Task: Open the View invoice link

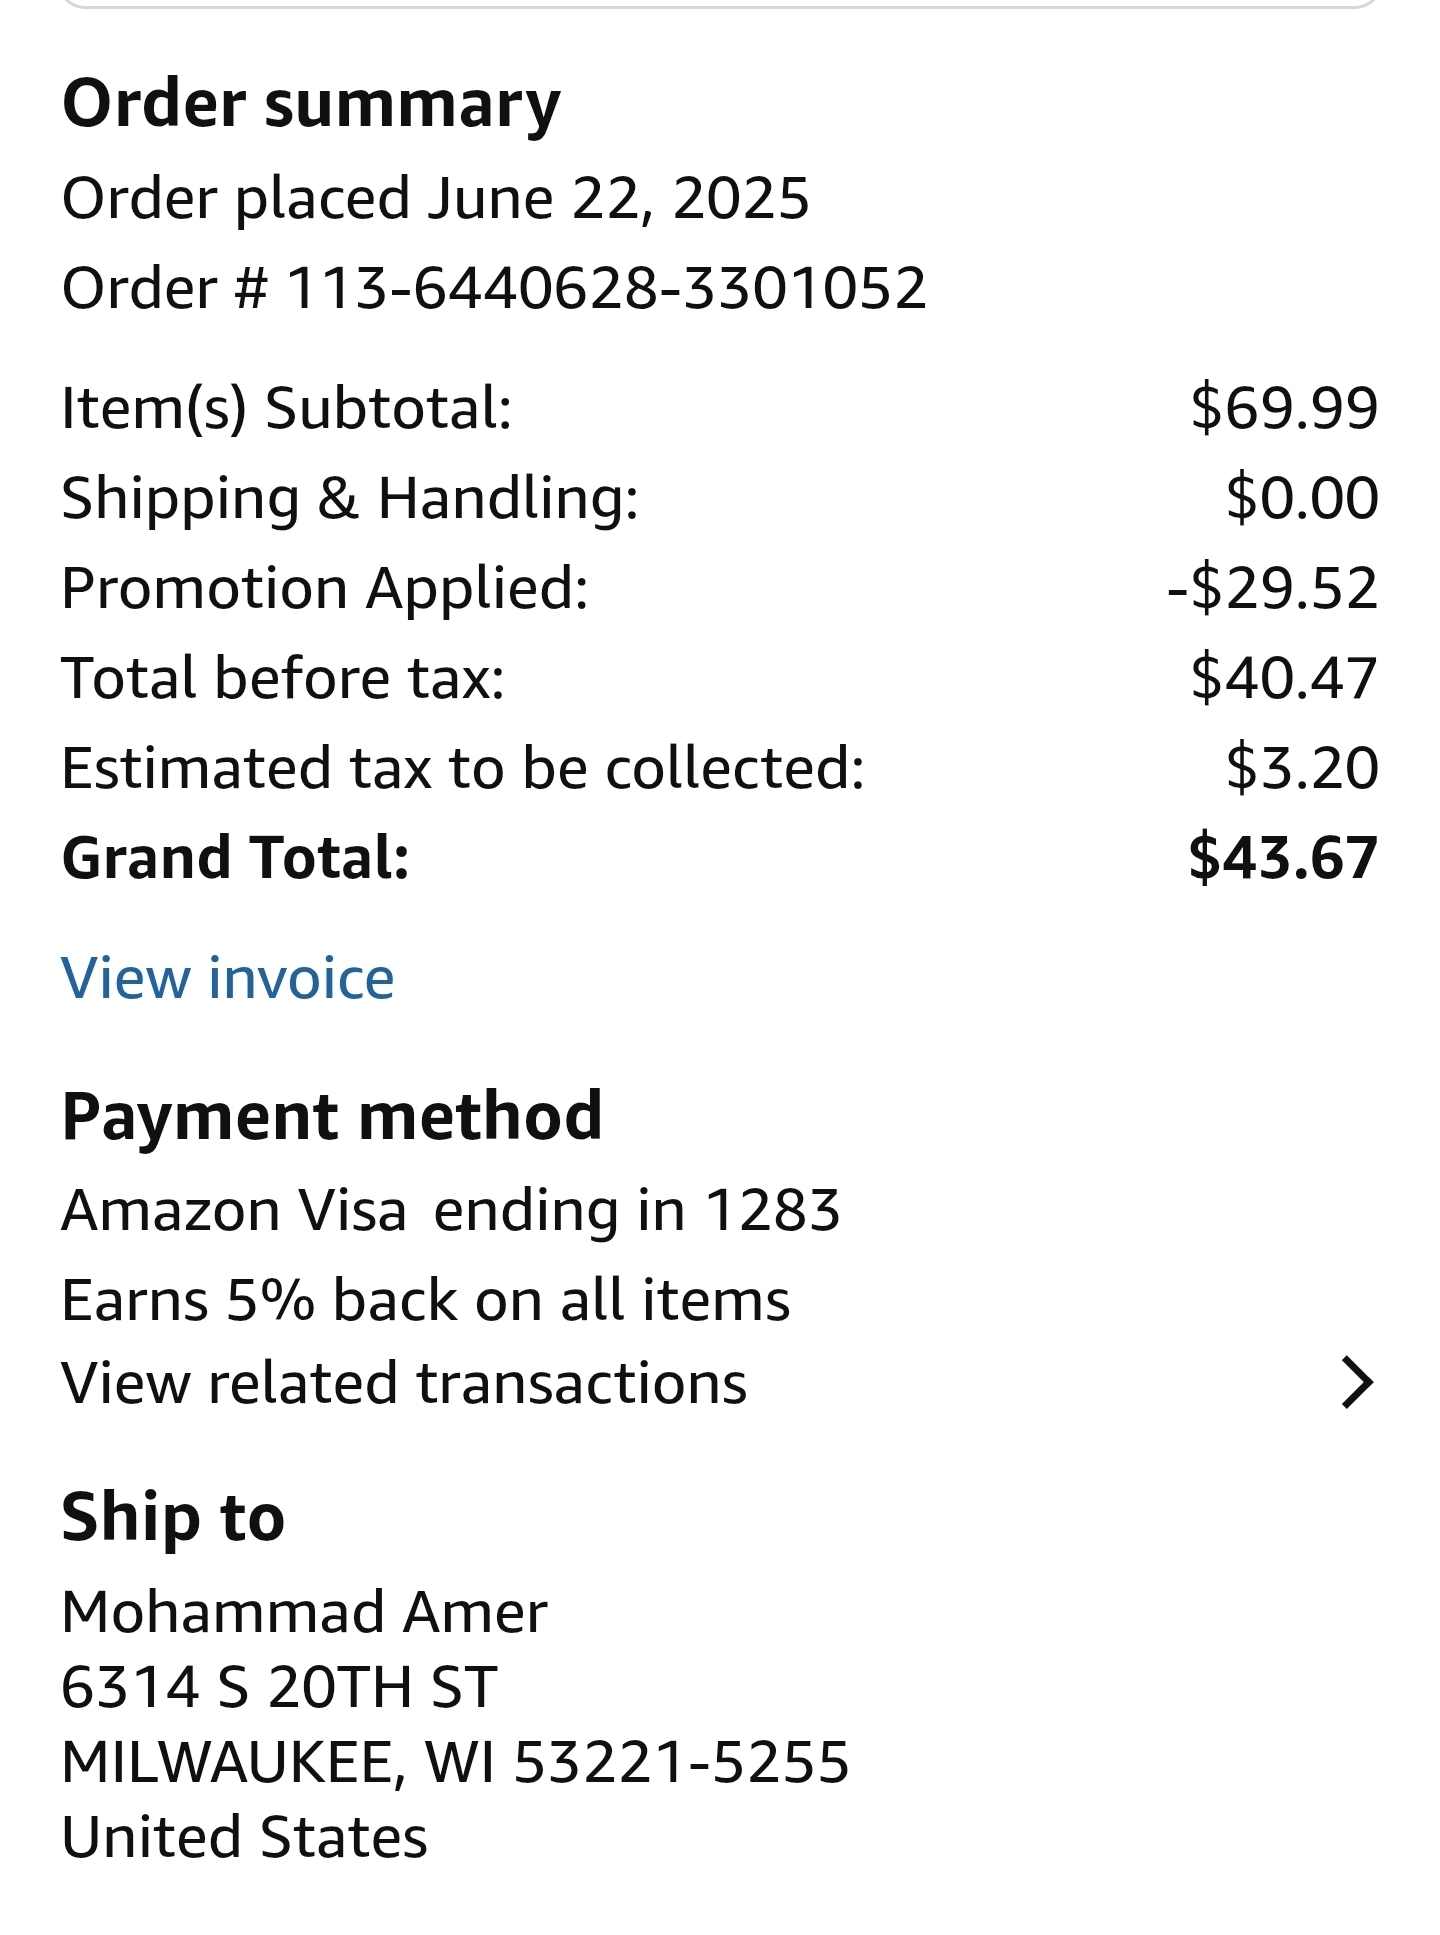Action: [x=228, y=978]
